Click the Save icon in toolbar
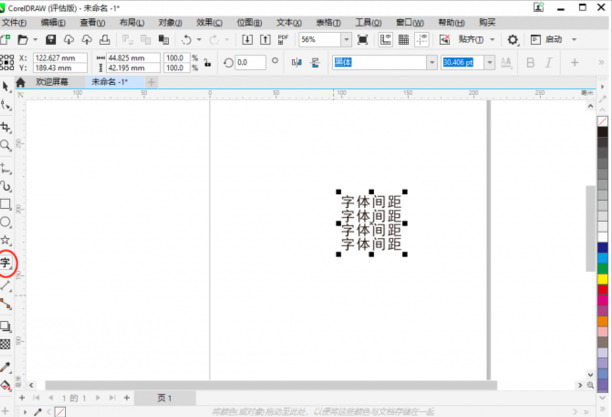 pos(52,39)
